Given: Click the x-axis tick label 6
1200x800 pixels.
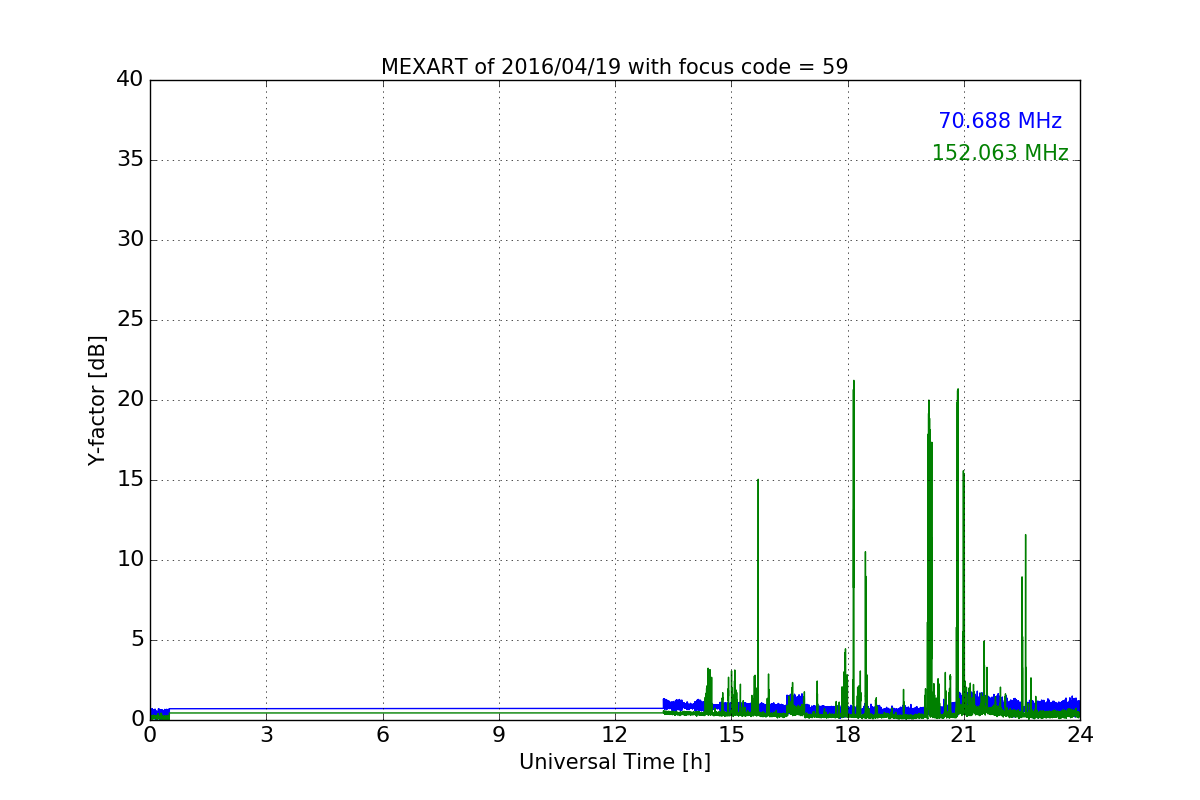Looking at the screenshot, I should 382,735.
